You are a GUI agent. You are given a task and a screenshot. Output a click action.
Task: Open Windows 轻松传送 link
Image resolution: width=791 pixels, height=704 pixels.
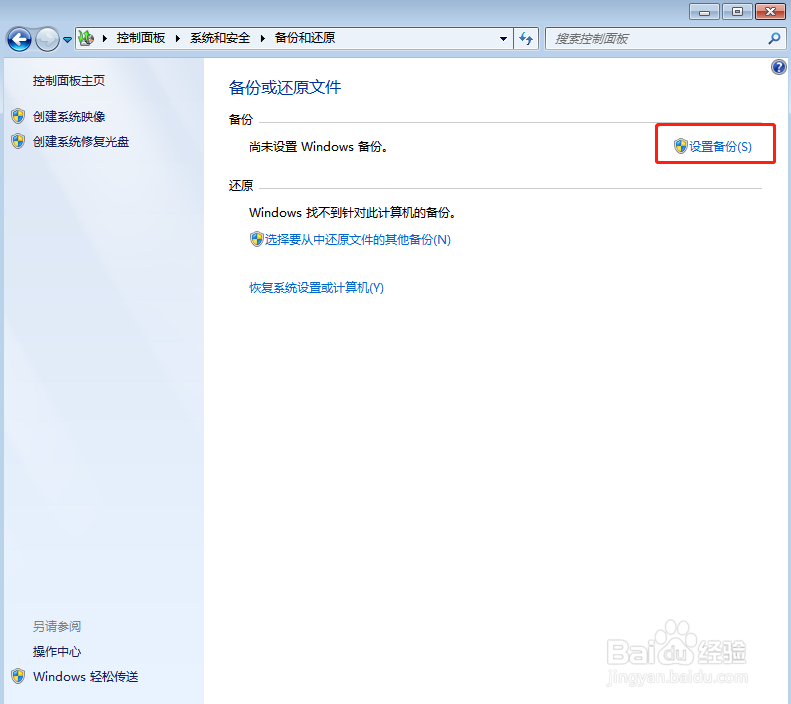click(85, 677)
